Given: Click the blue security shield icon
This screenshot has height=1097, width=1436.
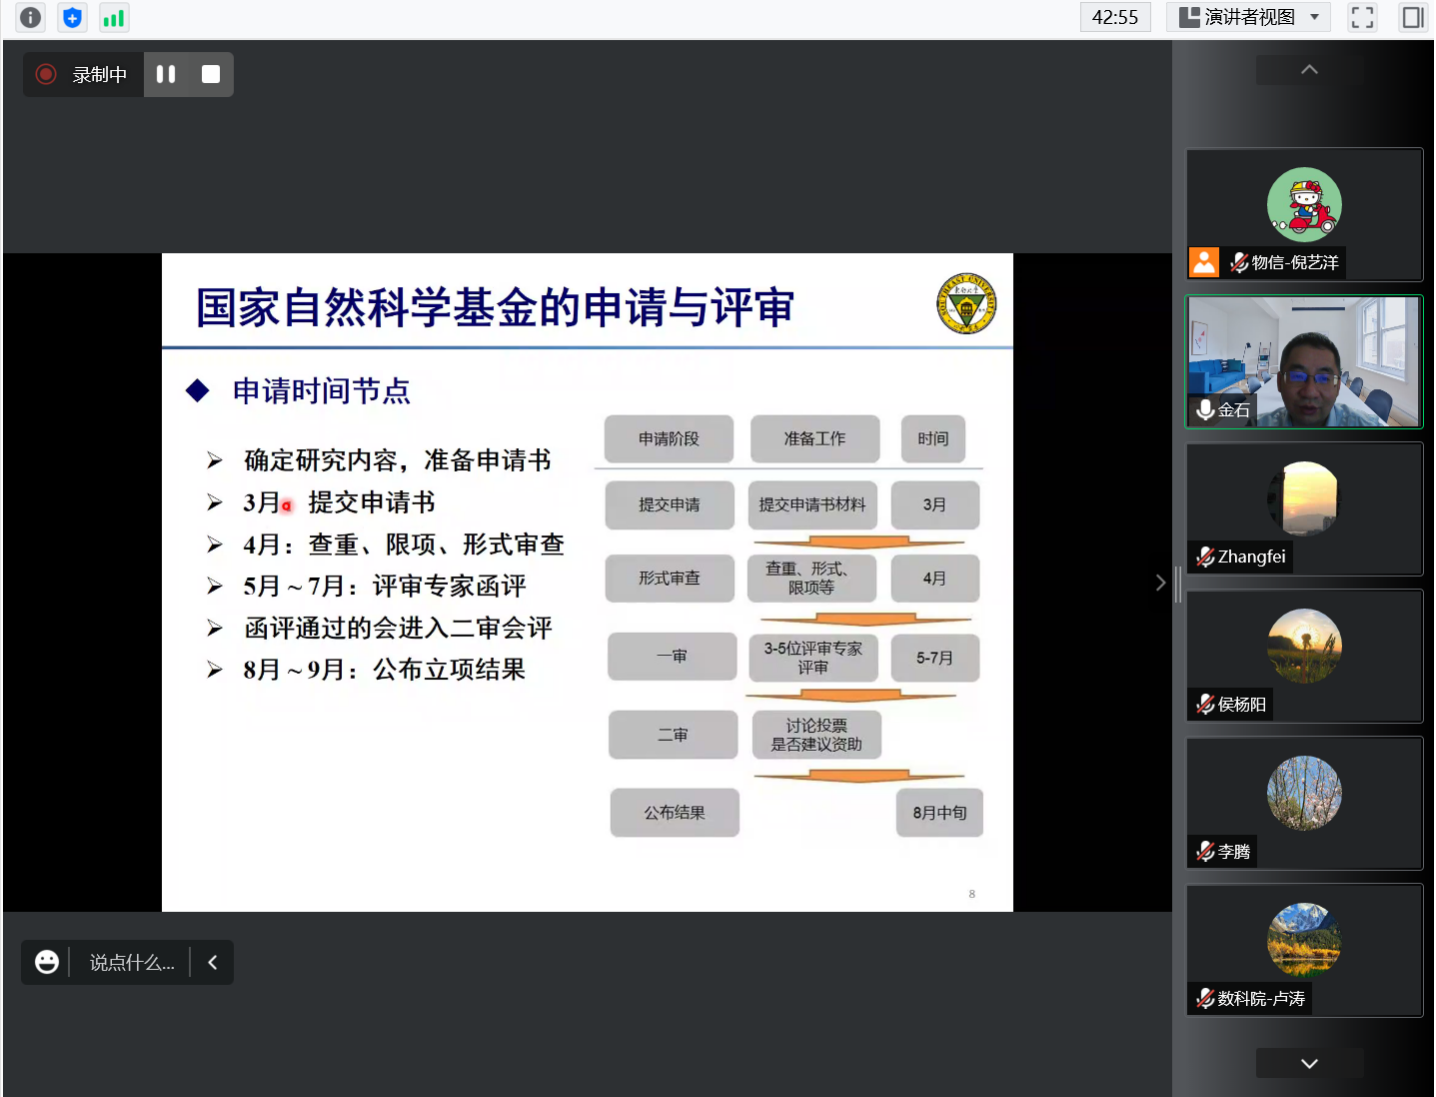Looking at the screenshot, I should click(x=72, y=17).
